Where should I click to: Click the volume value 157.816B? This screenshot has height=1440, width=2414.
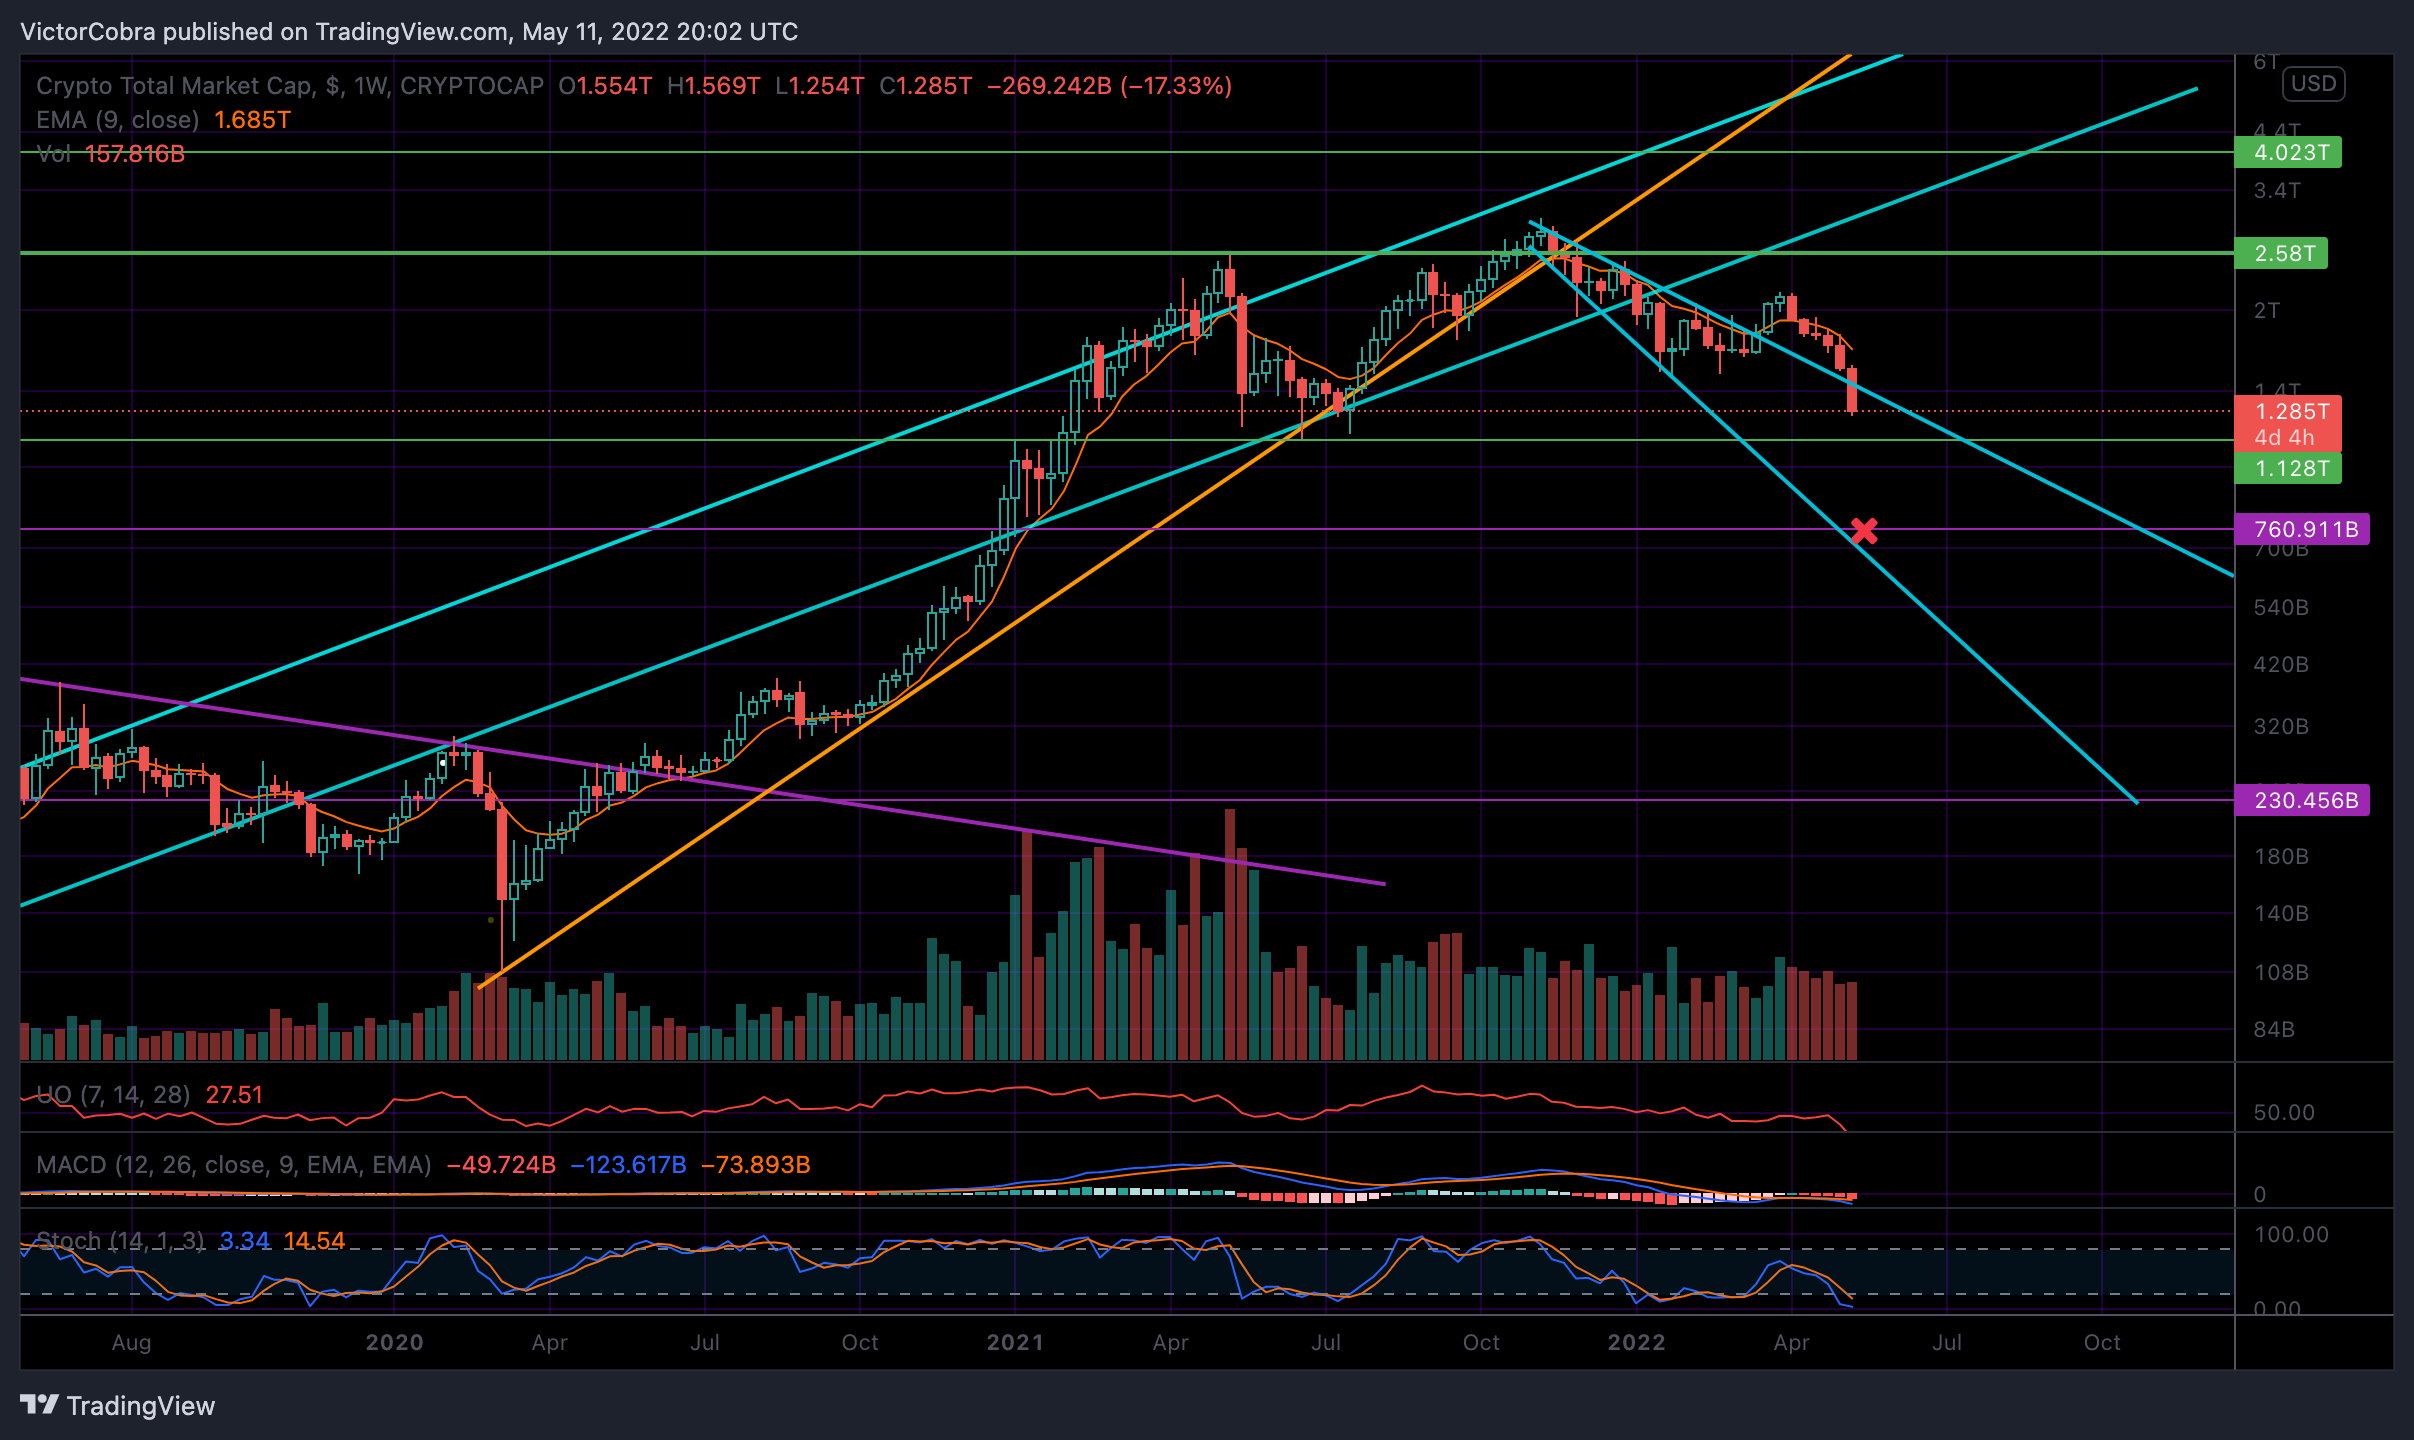[x=135, y=154]
